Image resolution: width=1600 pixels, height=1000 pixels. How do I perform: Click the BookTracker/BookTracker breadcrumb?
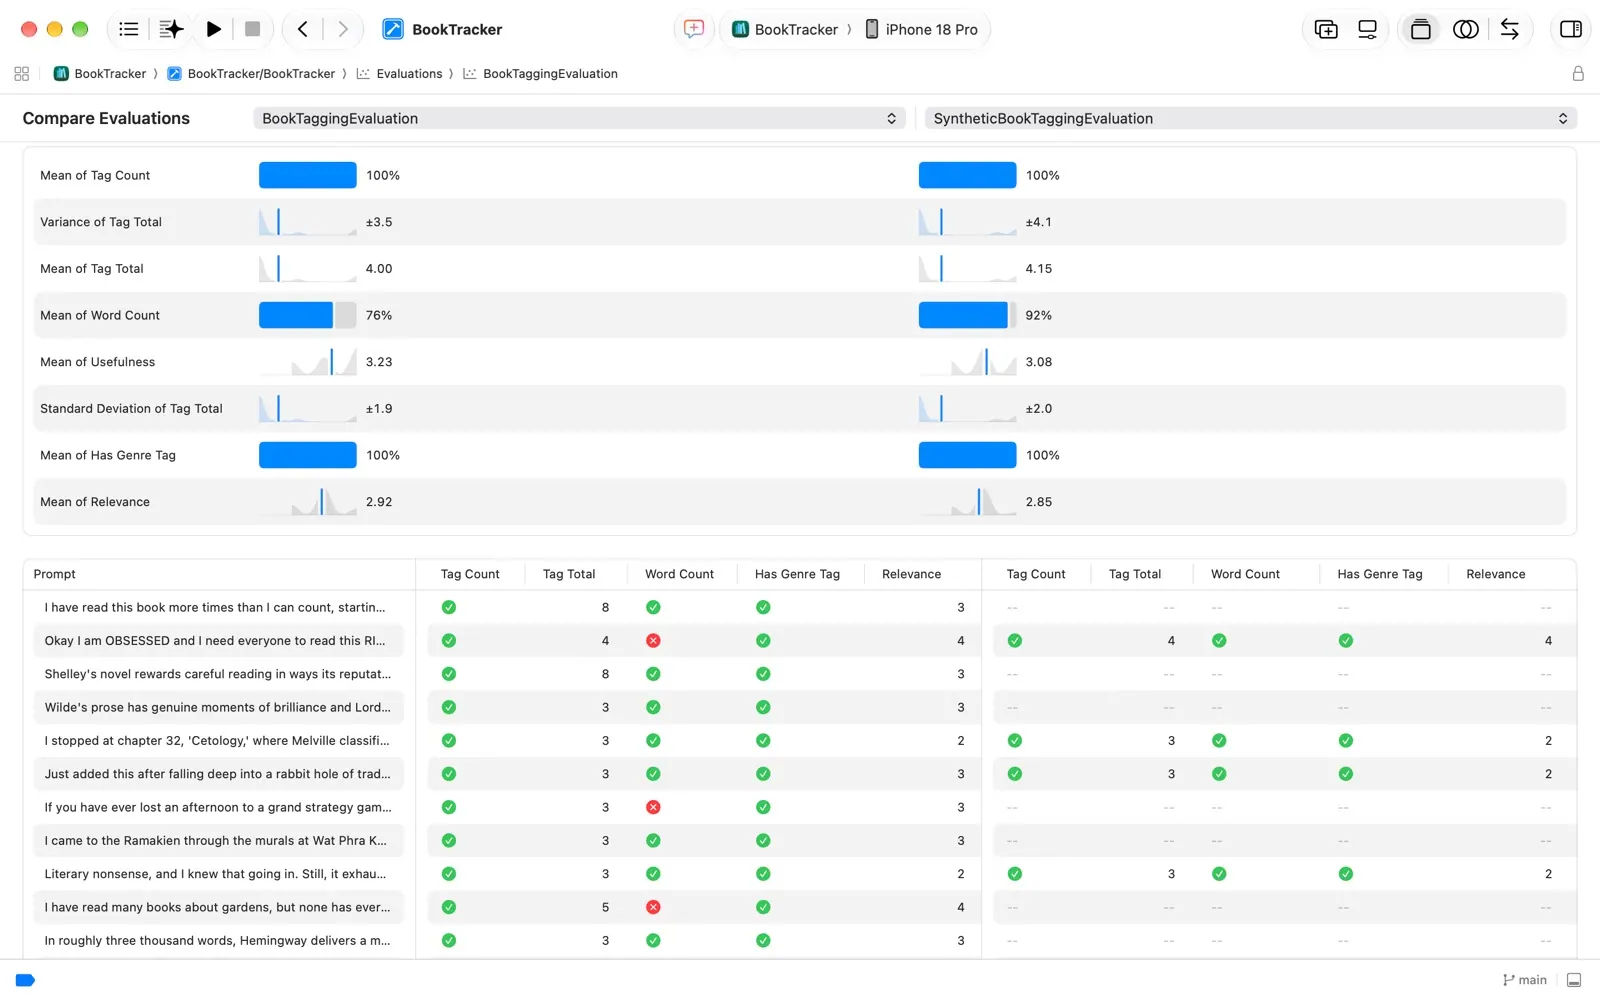tap(251, 74)
